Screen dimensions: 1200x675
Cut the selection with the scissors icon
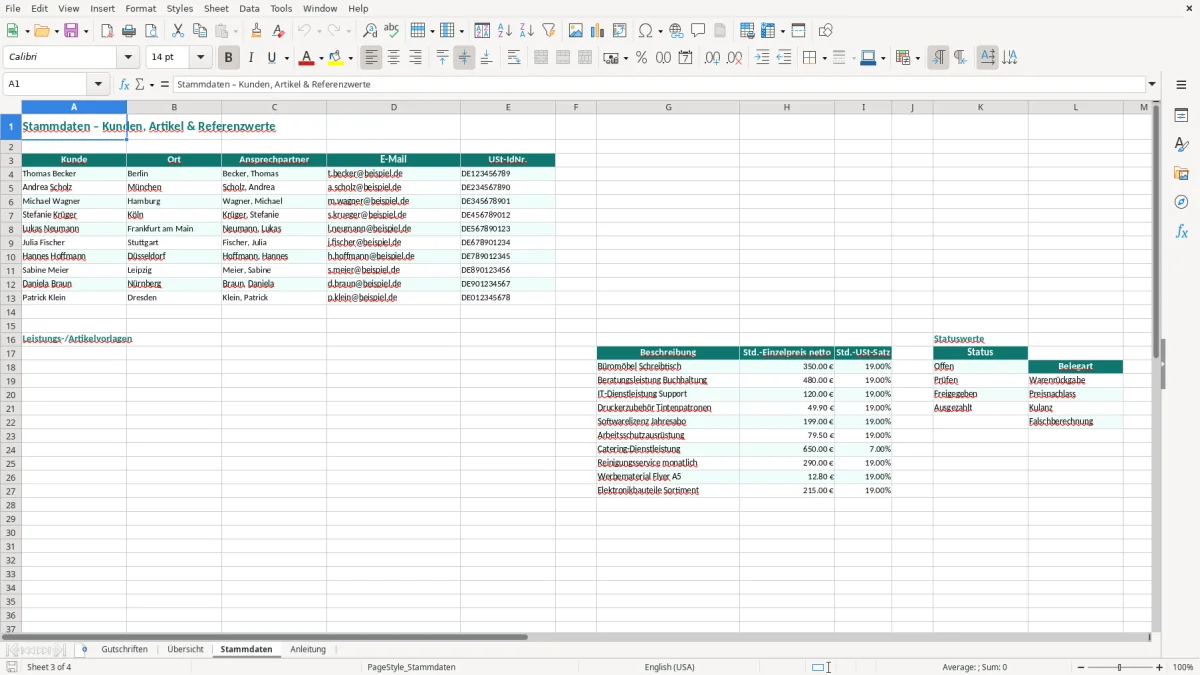[x=178, y=31]
